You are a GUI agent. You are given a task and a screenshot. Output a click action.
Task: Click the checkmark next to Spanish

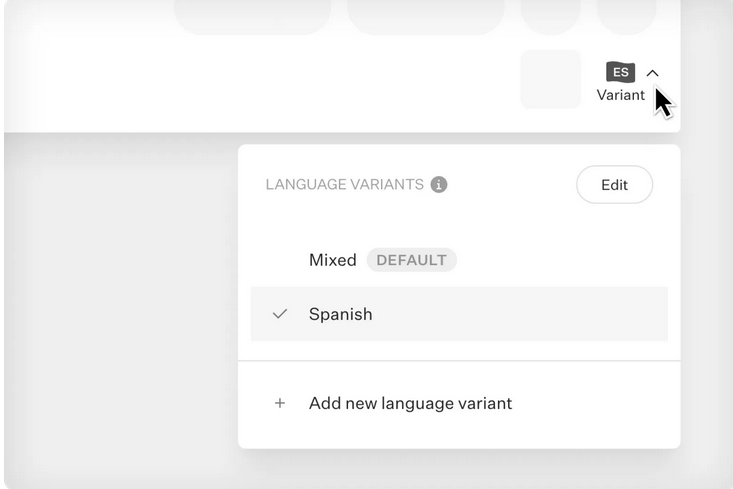click(x=280, y=314)
